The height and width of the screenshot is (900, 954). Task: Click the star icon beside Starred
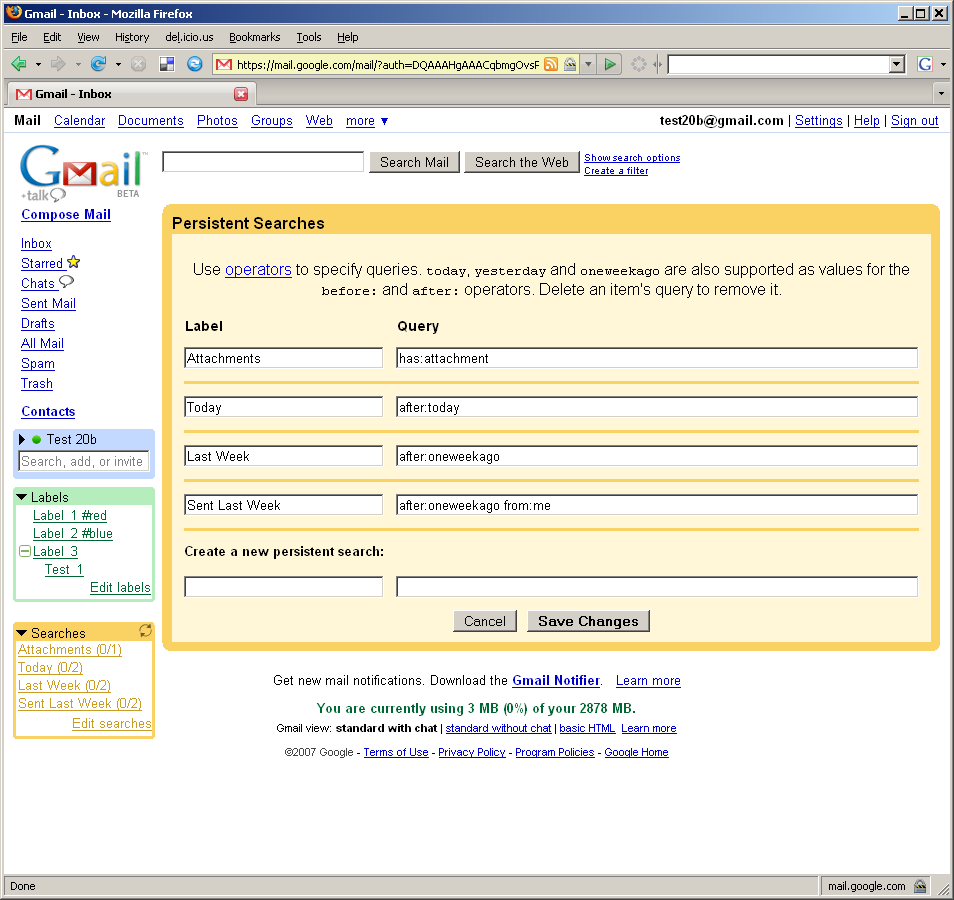click(74, 262)
